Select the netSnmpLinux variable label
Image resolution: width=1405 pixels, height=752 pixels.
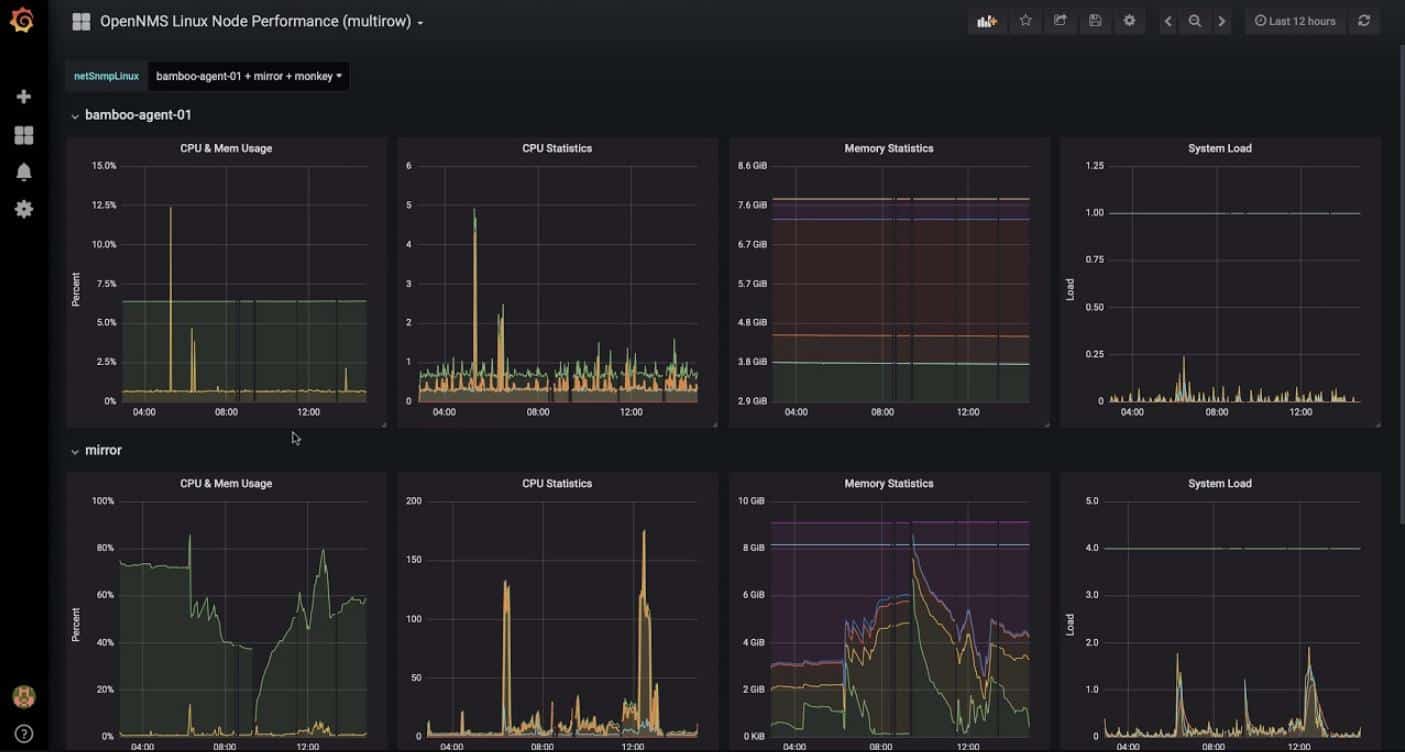coord(104,75)
